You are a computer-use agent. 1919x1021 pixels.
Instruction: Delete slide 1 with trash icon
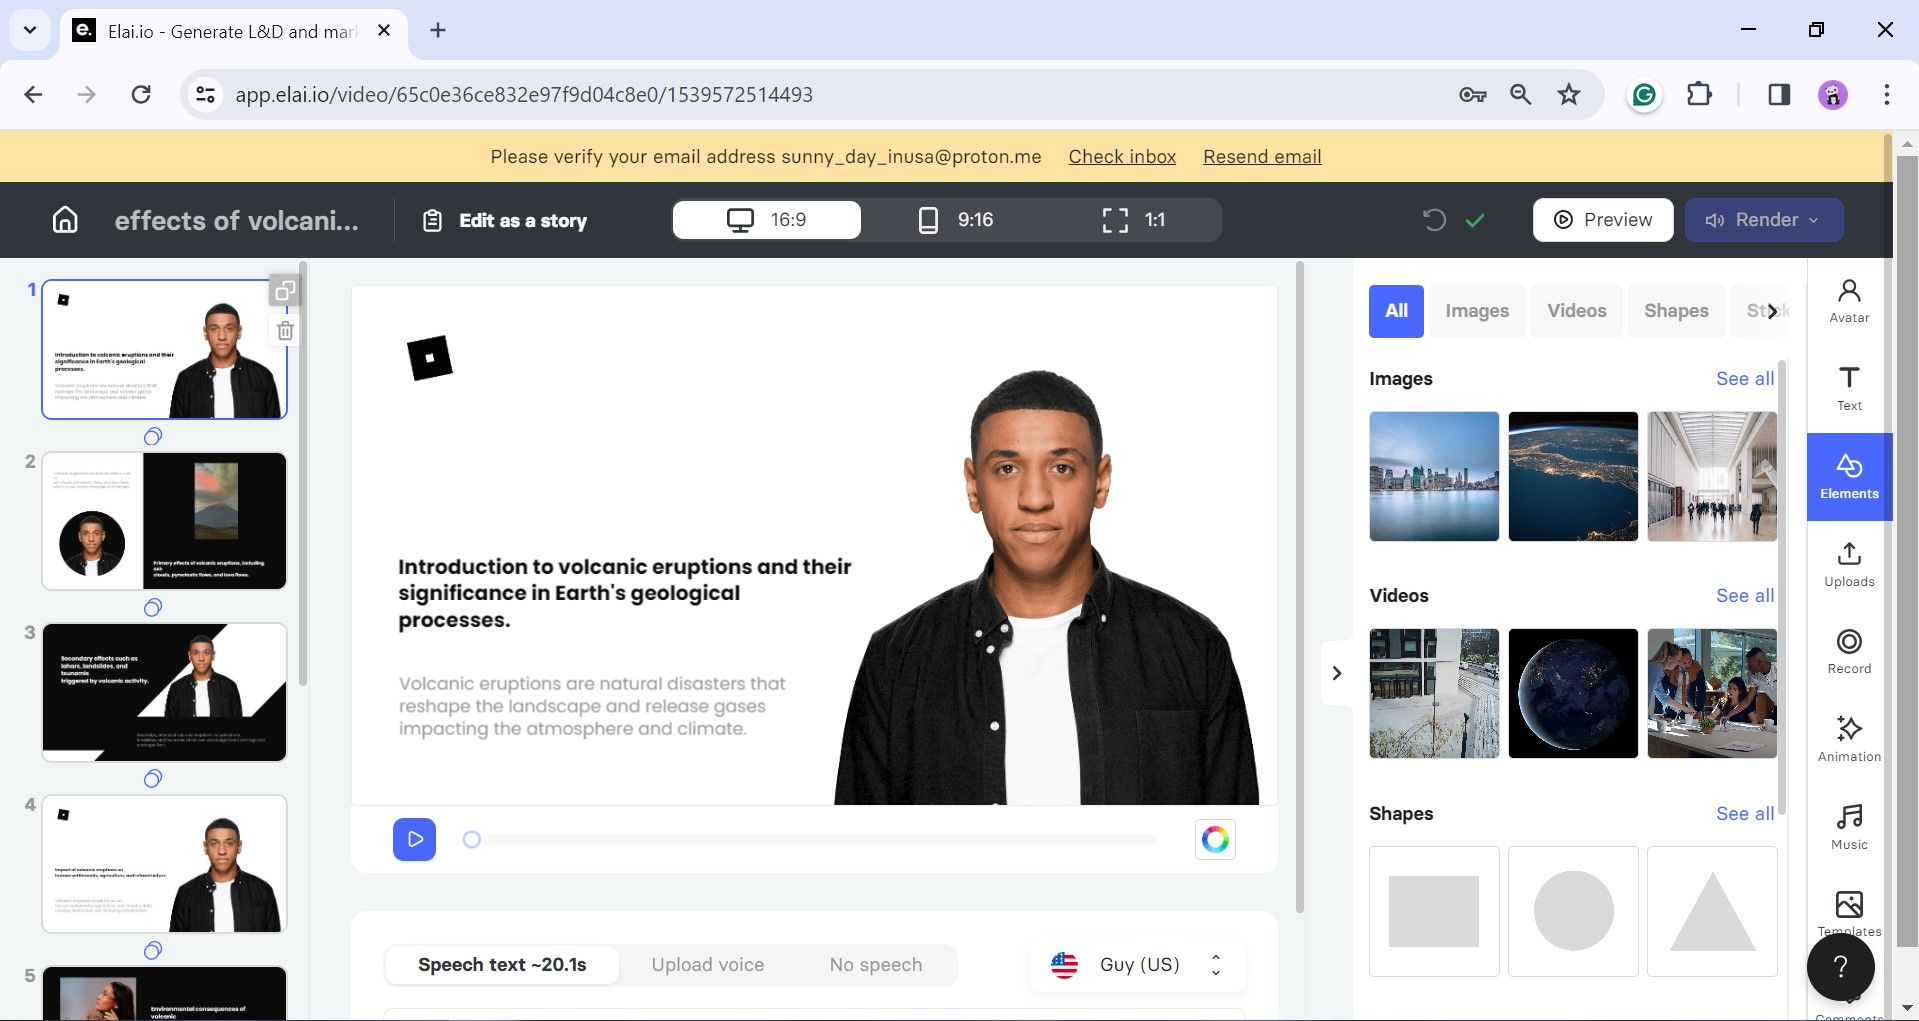[x=285, y=331]
